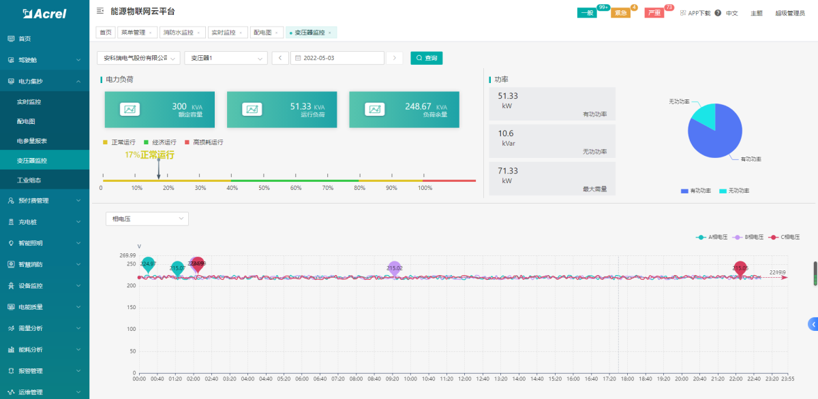Click the 额定容量 300 KVA card icon

[x=130, y=110]
